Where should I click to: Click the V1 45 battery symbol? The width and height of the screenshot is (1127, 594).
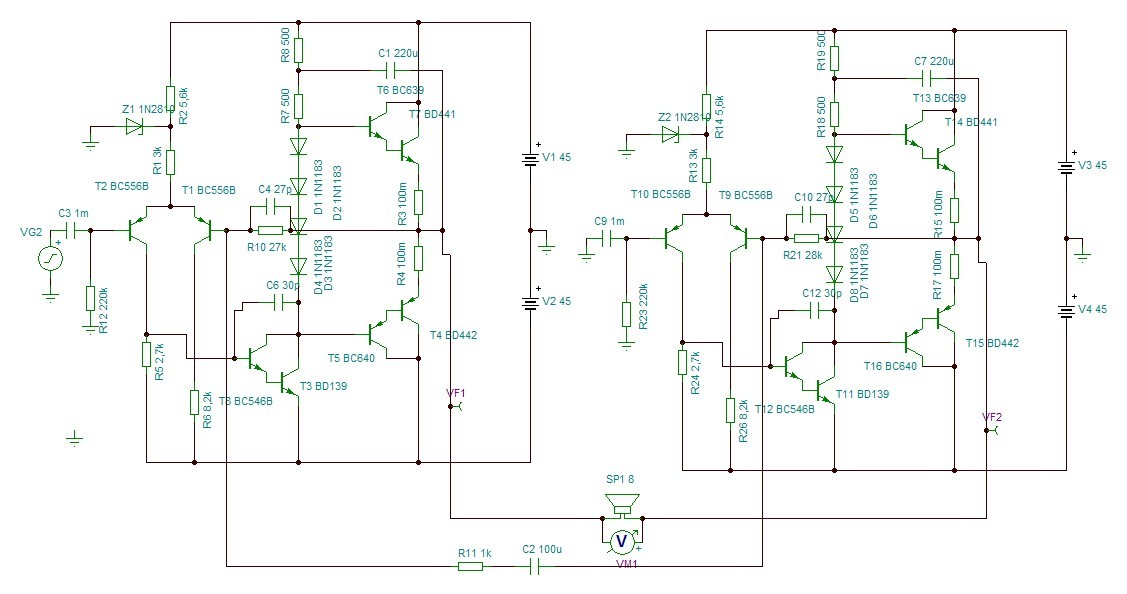point(530,160)
